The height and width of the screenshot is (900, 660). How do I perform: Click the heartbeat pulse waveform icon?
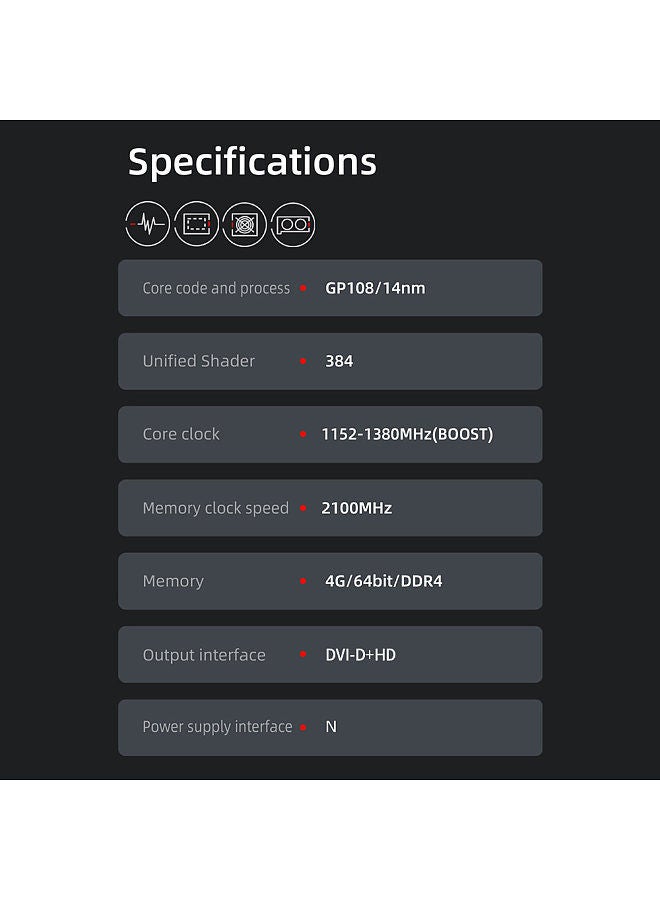click(148, 224)
